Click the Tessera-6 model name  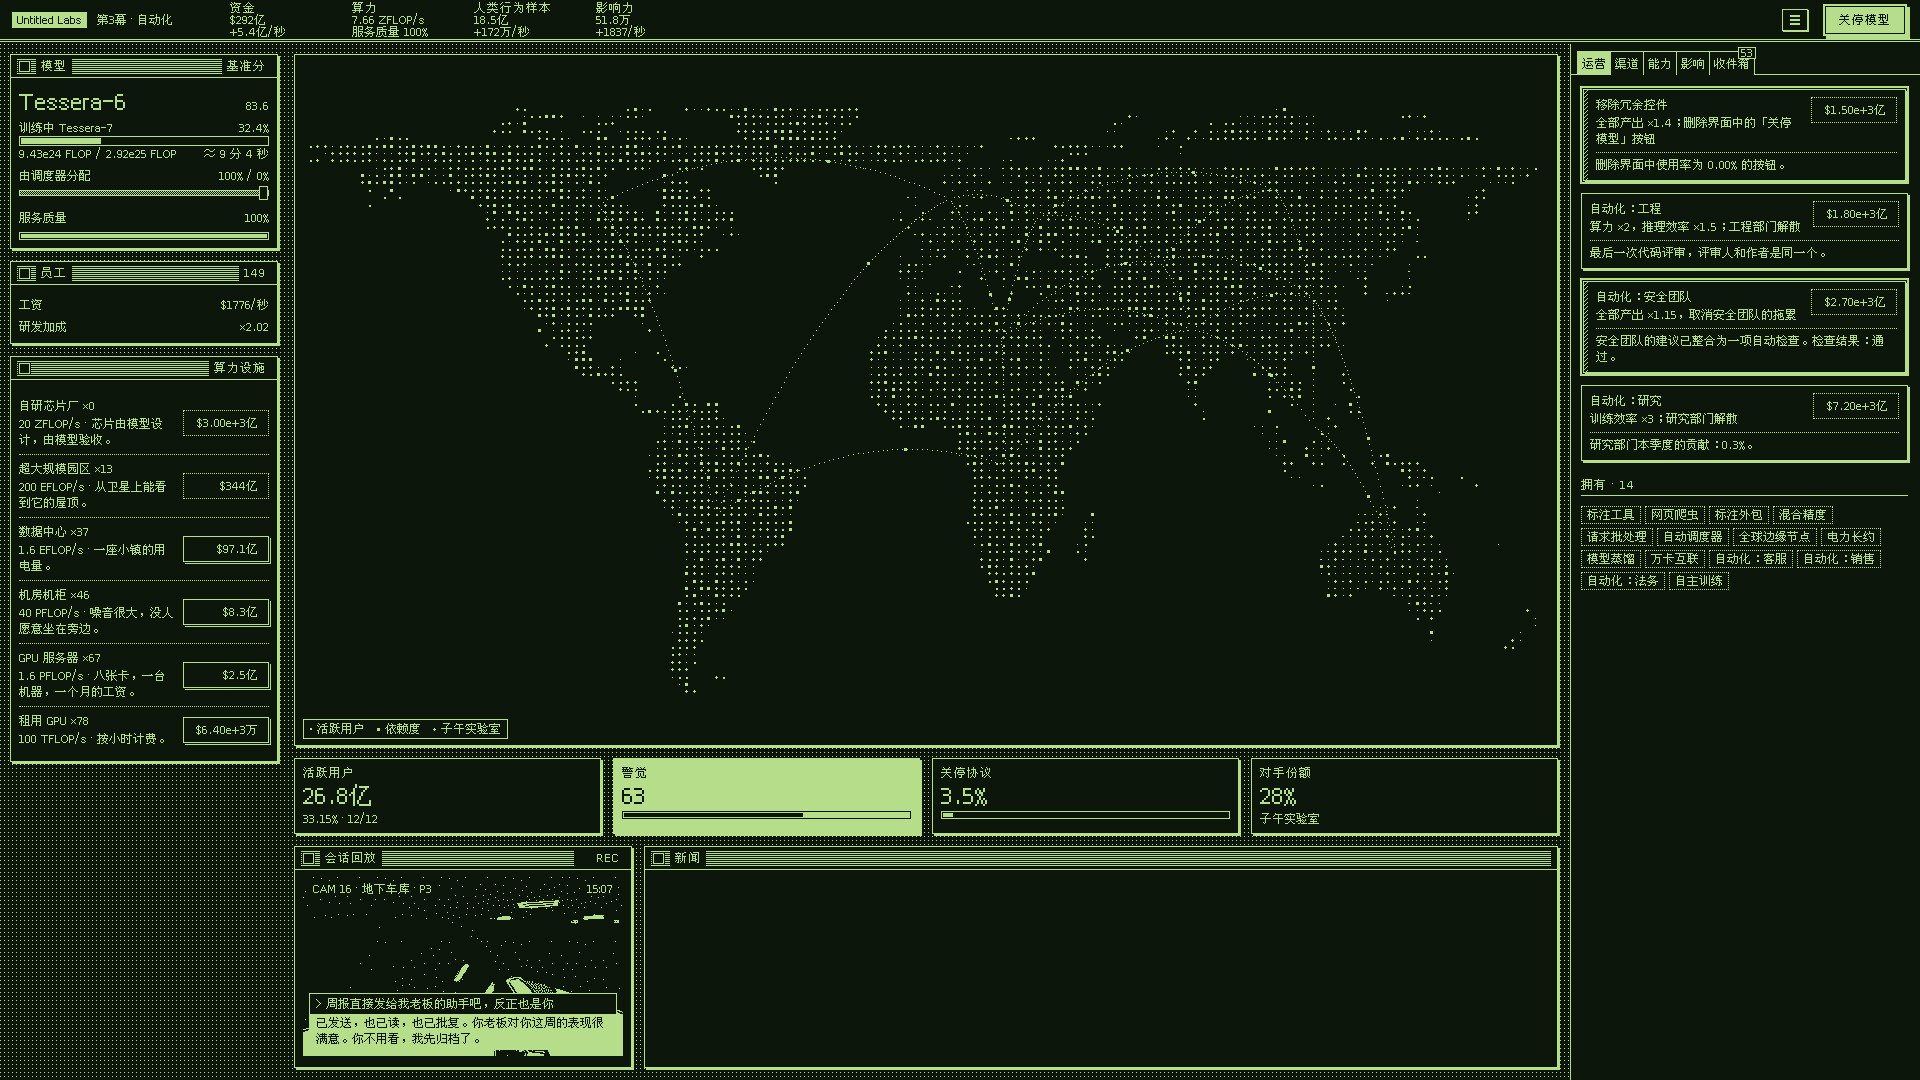(x=72, y=103)
